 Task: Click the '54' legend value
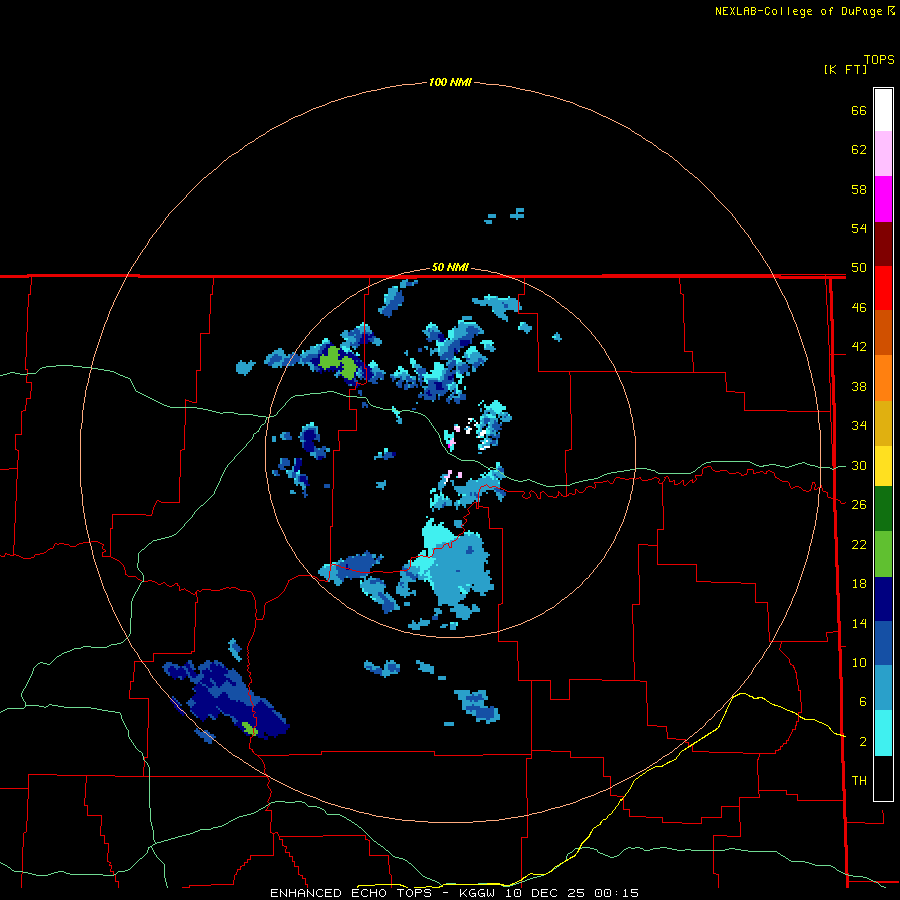point(859,228)
